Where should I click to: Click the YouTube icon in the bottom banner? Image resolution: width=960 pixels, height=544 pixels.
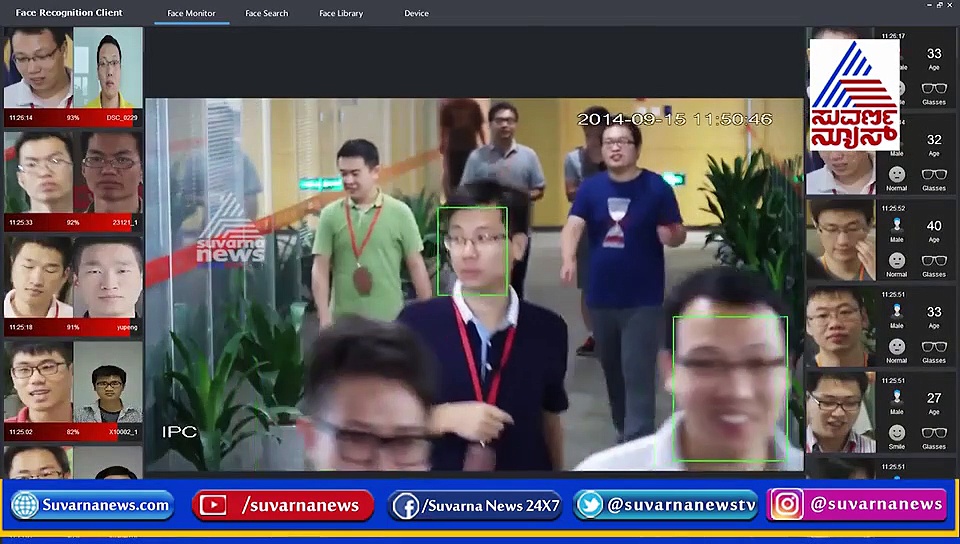coord(213,505)
